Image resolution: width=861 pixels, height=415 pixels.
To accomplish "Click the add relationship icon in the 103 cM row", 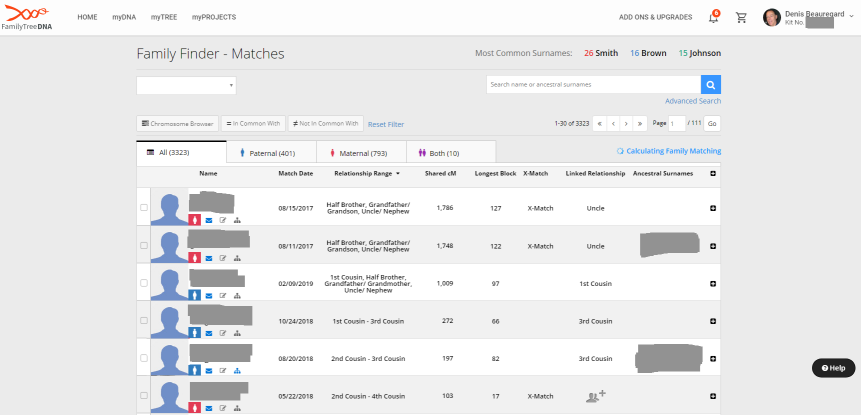I will (595, 396).
